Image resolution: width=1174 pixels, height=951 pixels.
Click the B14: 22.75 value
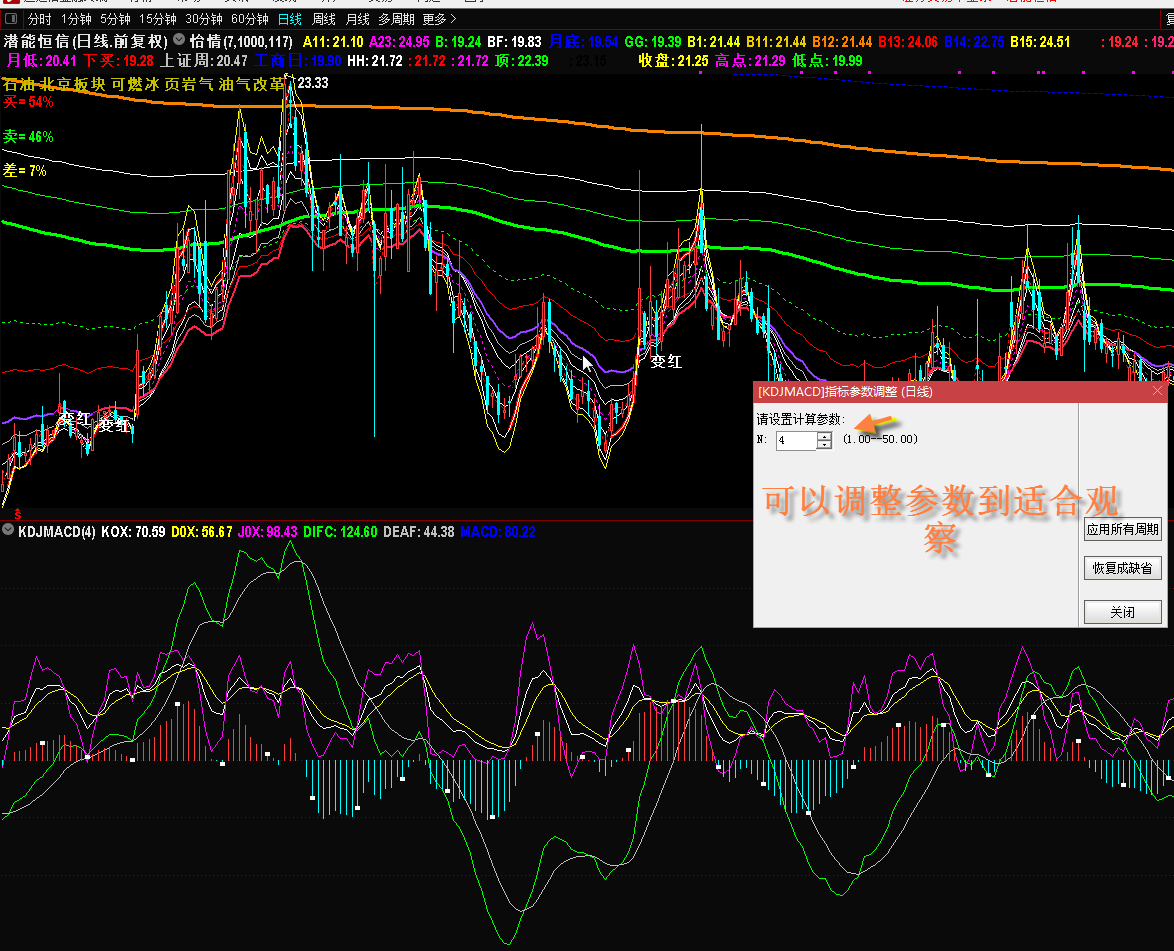pos(974,42)
